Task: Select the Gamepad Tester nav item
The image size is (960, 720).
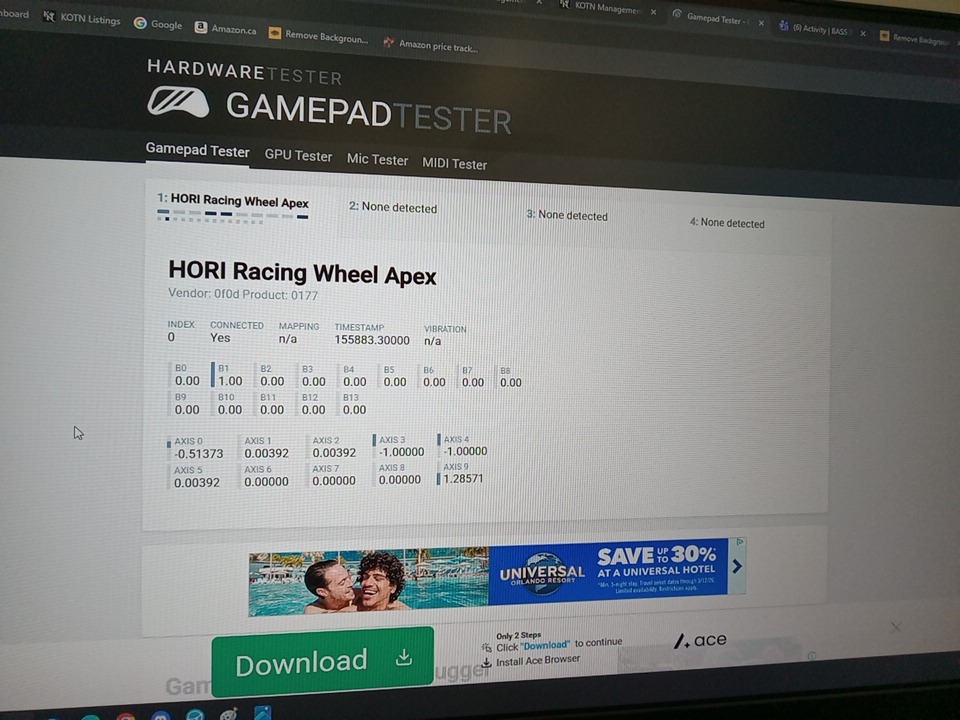Action: (x=197, y=151)
